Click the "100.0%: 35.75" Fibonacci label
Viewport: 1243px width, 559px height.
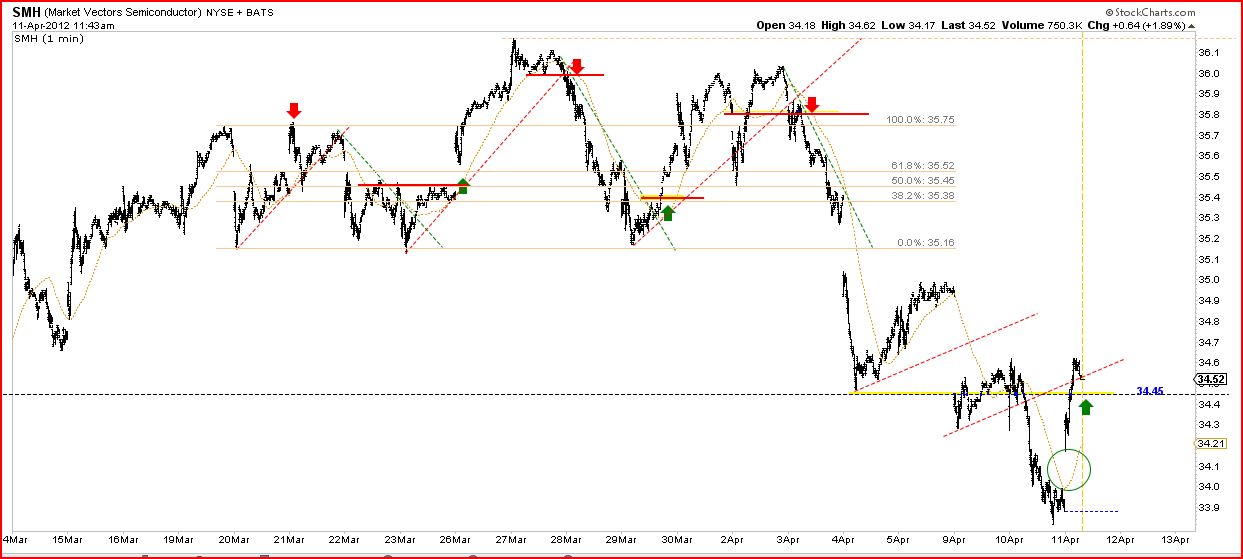point(919,119)
